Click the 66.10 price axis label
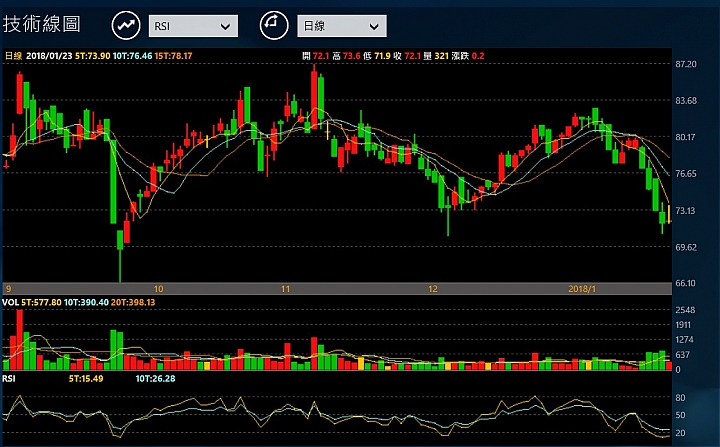 coord(686,283)
